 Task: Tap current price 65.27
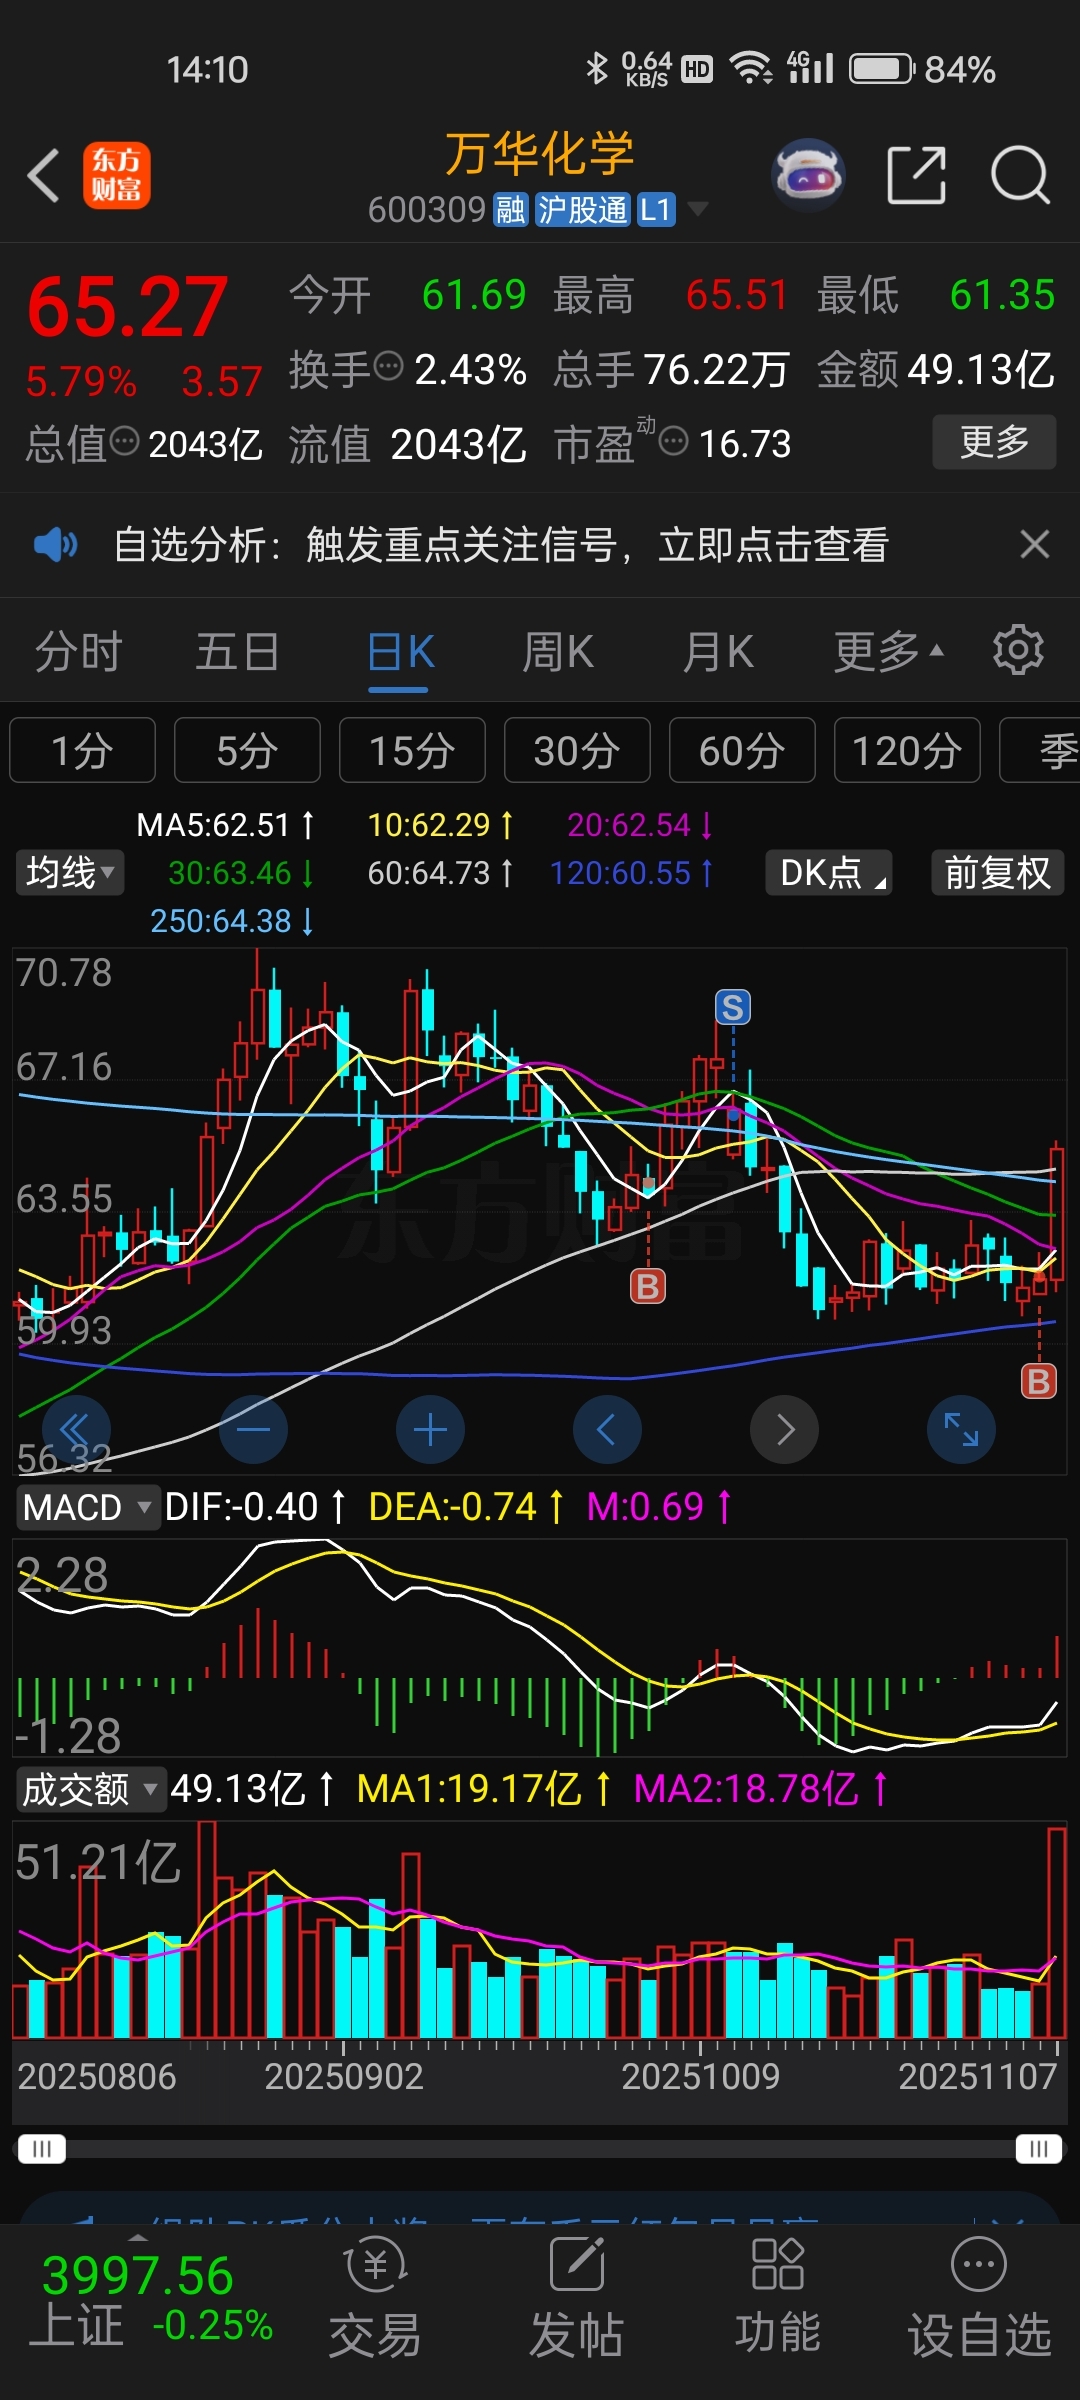[127, 307]
